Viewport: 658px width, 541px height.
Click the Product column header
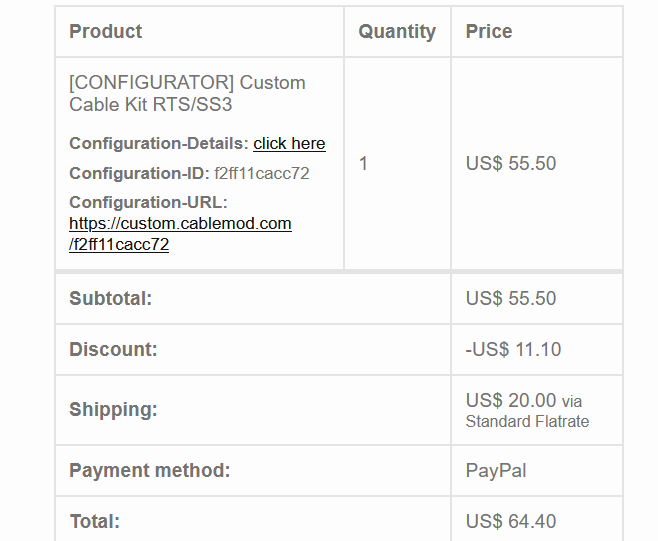tap(106, 31)
